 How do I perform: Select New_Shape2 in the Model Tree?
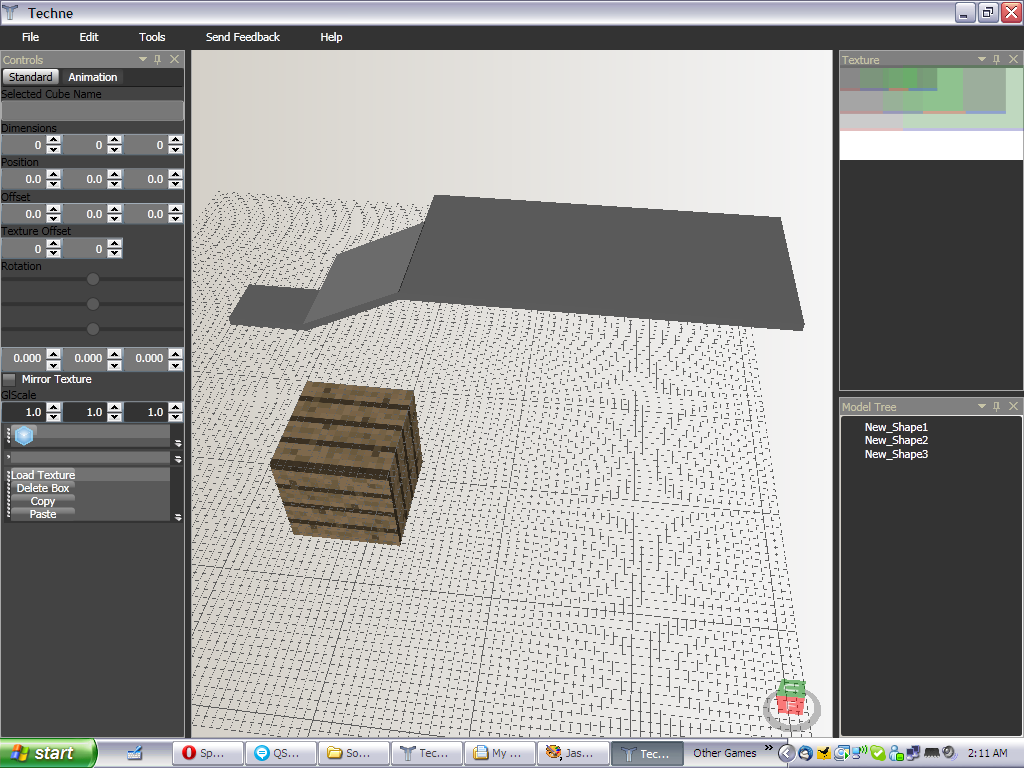click(896, 440)
